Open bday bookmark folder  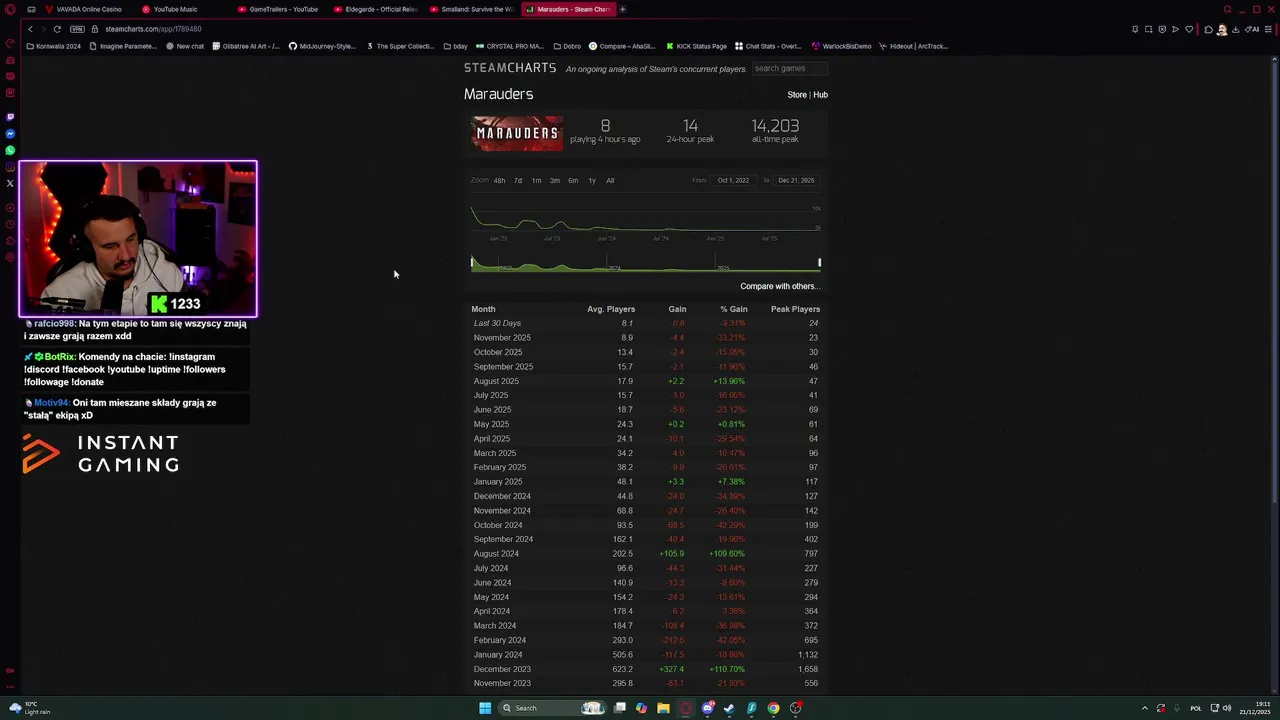[455, 46]
